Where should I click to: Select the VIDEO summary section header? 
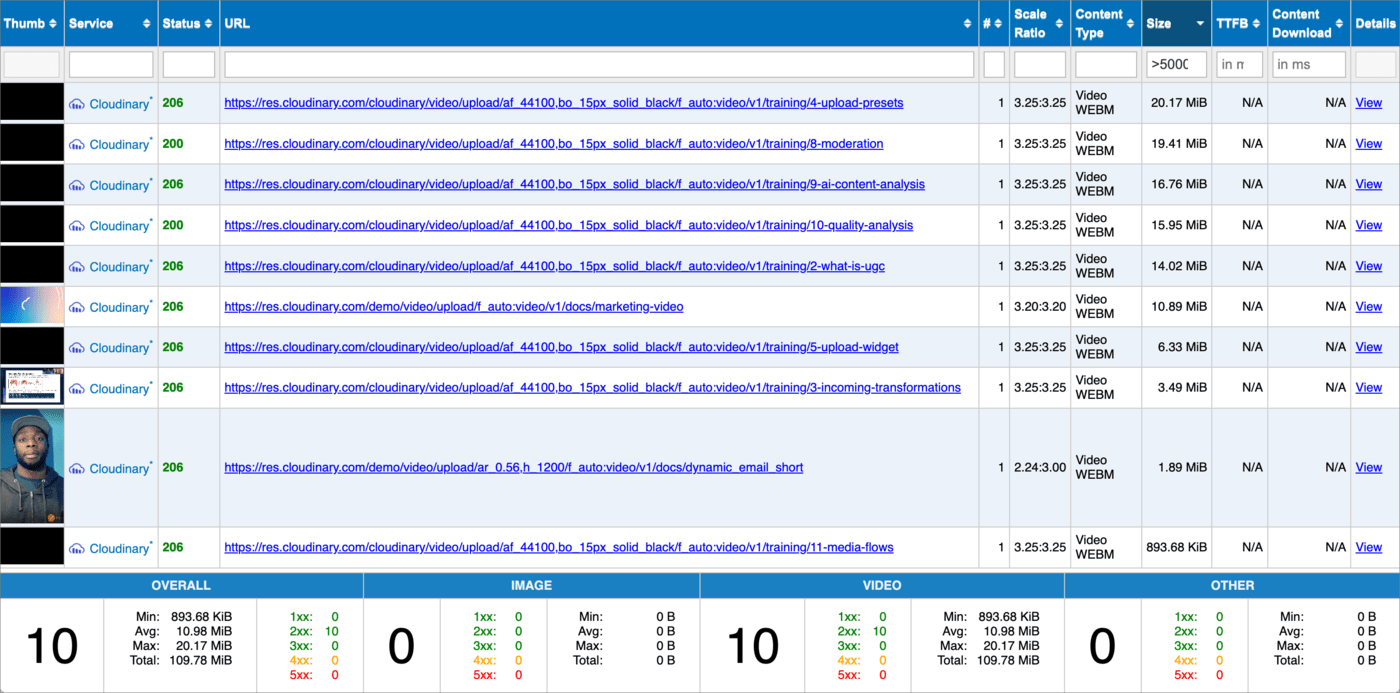(x=882, y=585)
